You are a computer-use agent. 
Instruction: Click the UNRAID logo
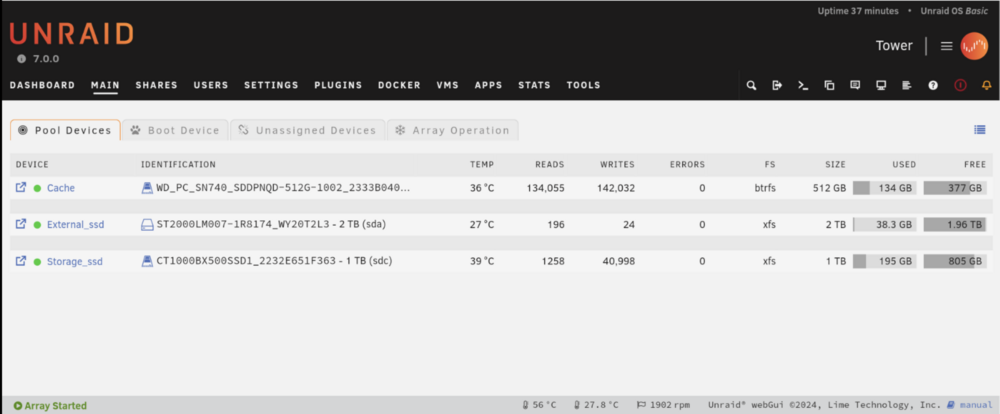[x=71, y=33]
